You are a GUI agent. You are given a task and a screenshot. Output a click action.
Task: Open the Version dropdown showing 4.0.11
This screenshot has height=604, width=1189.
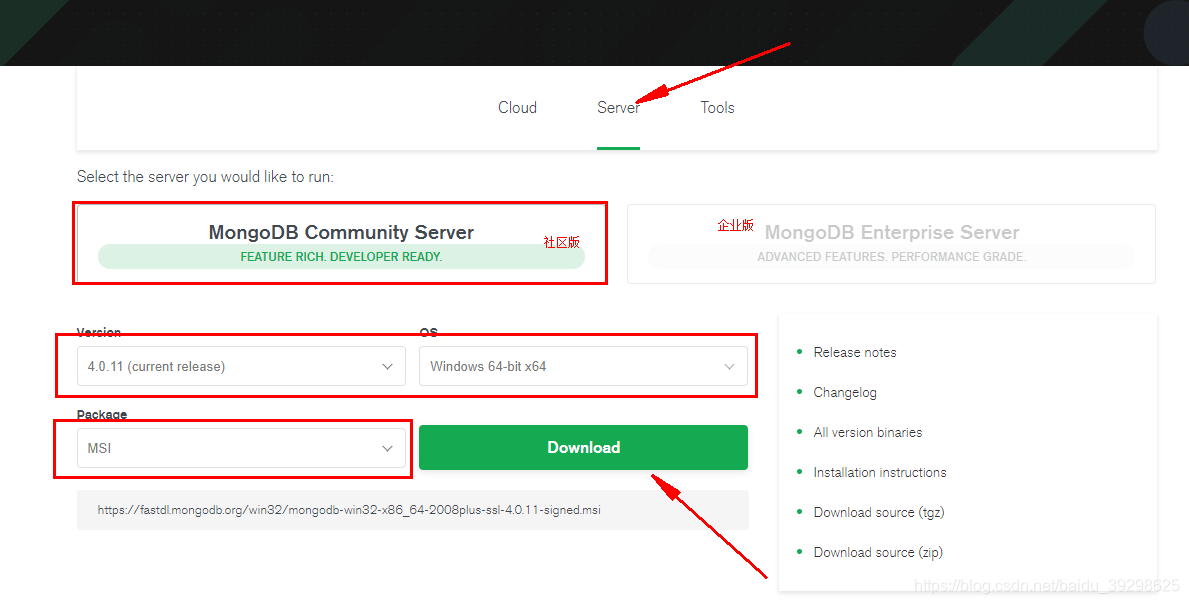tap(241, 366)
